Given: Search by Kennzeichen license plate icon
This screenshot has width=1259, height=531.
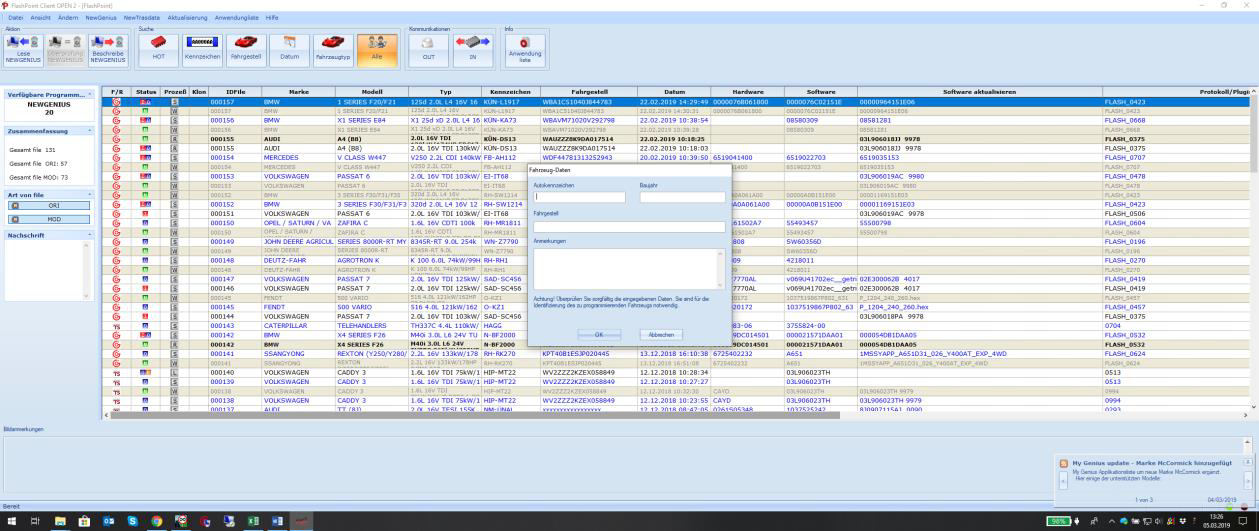Looking at the screenshot, I should pos(201,50).
